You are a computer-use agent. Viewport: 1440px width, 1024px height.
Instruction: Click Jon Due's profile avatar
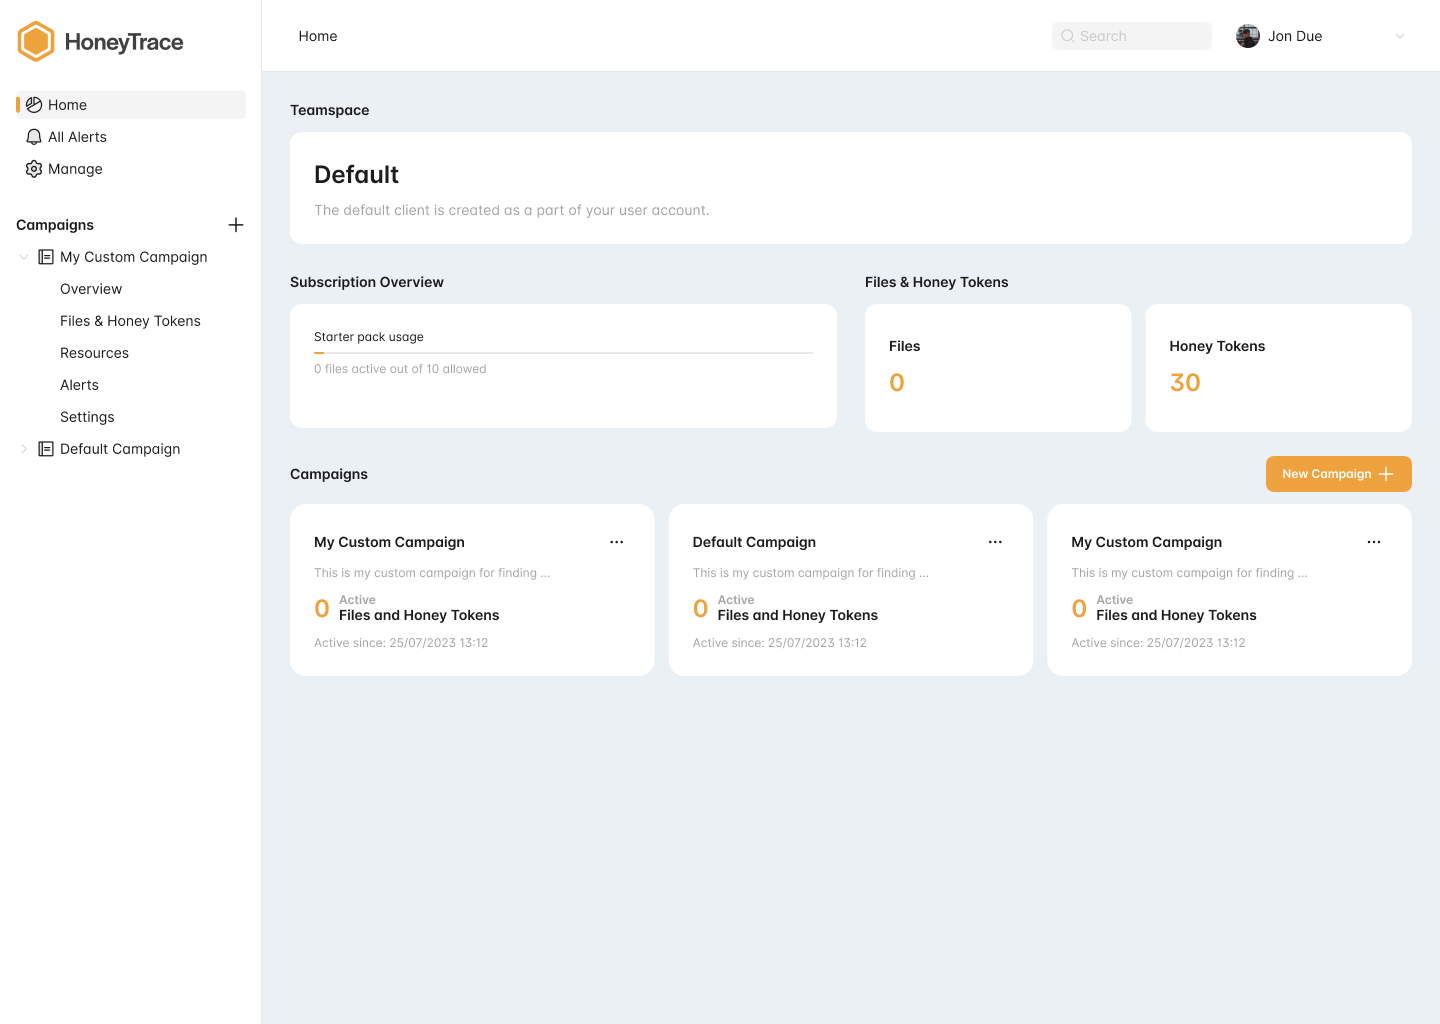click(x=1248, y=36)
